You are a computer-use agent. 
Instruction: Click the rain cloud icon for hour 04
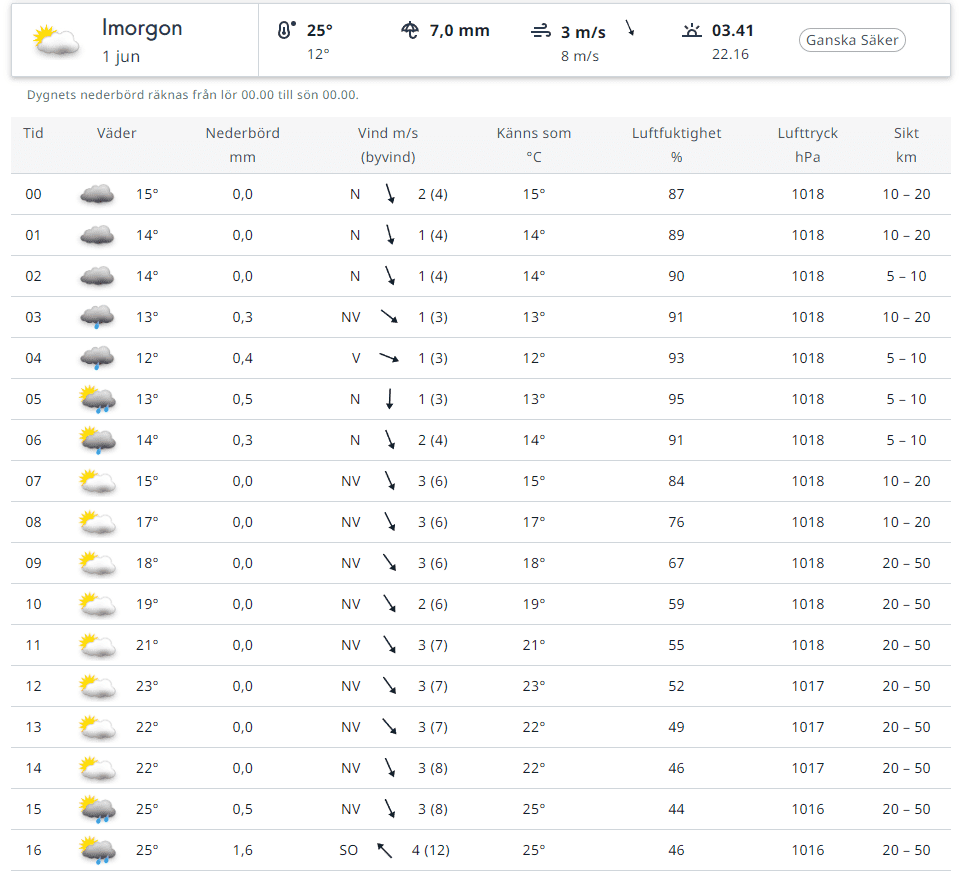pyautogui.click(x=97, y=358)
